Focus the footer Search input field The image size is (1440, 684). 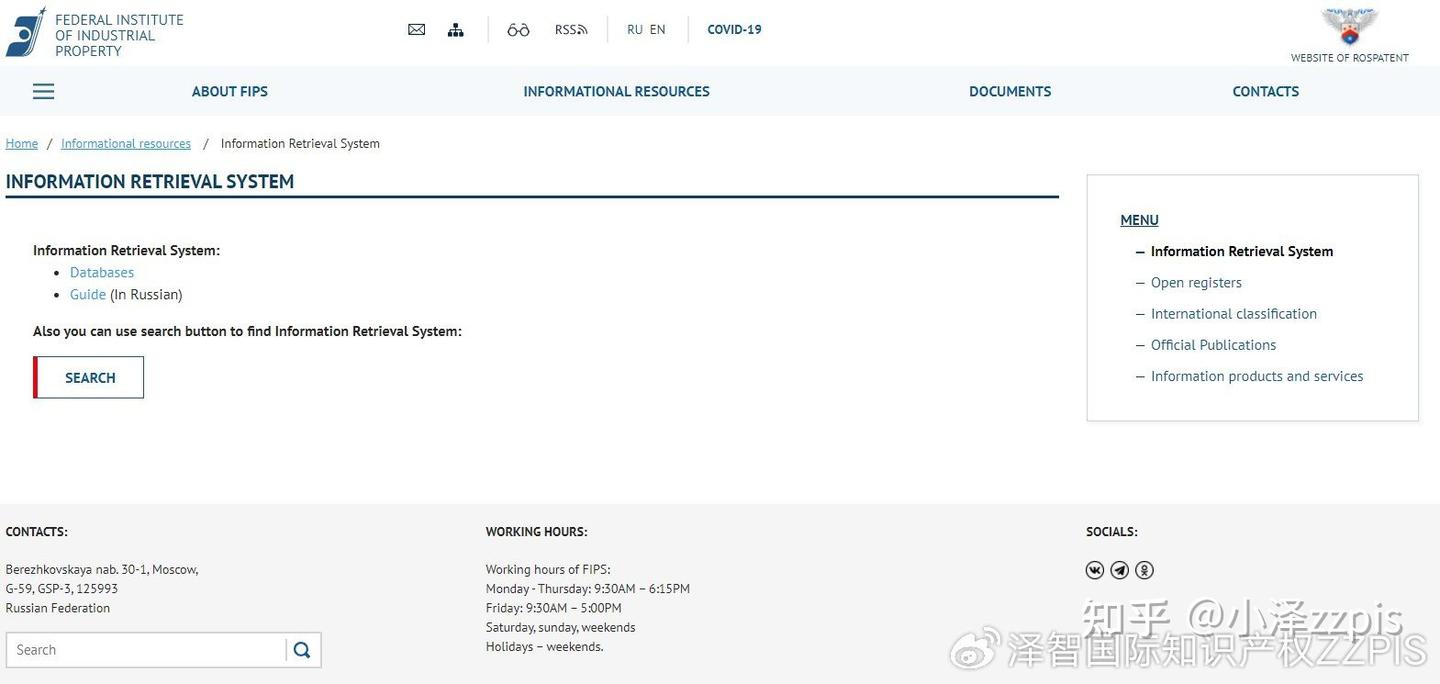(x=146, y=650)
